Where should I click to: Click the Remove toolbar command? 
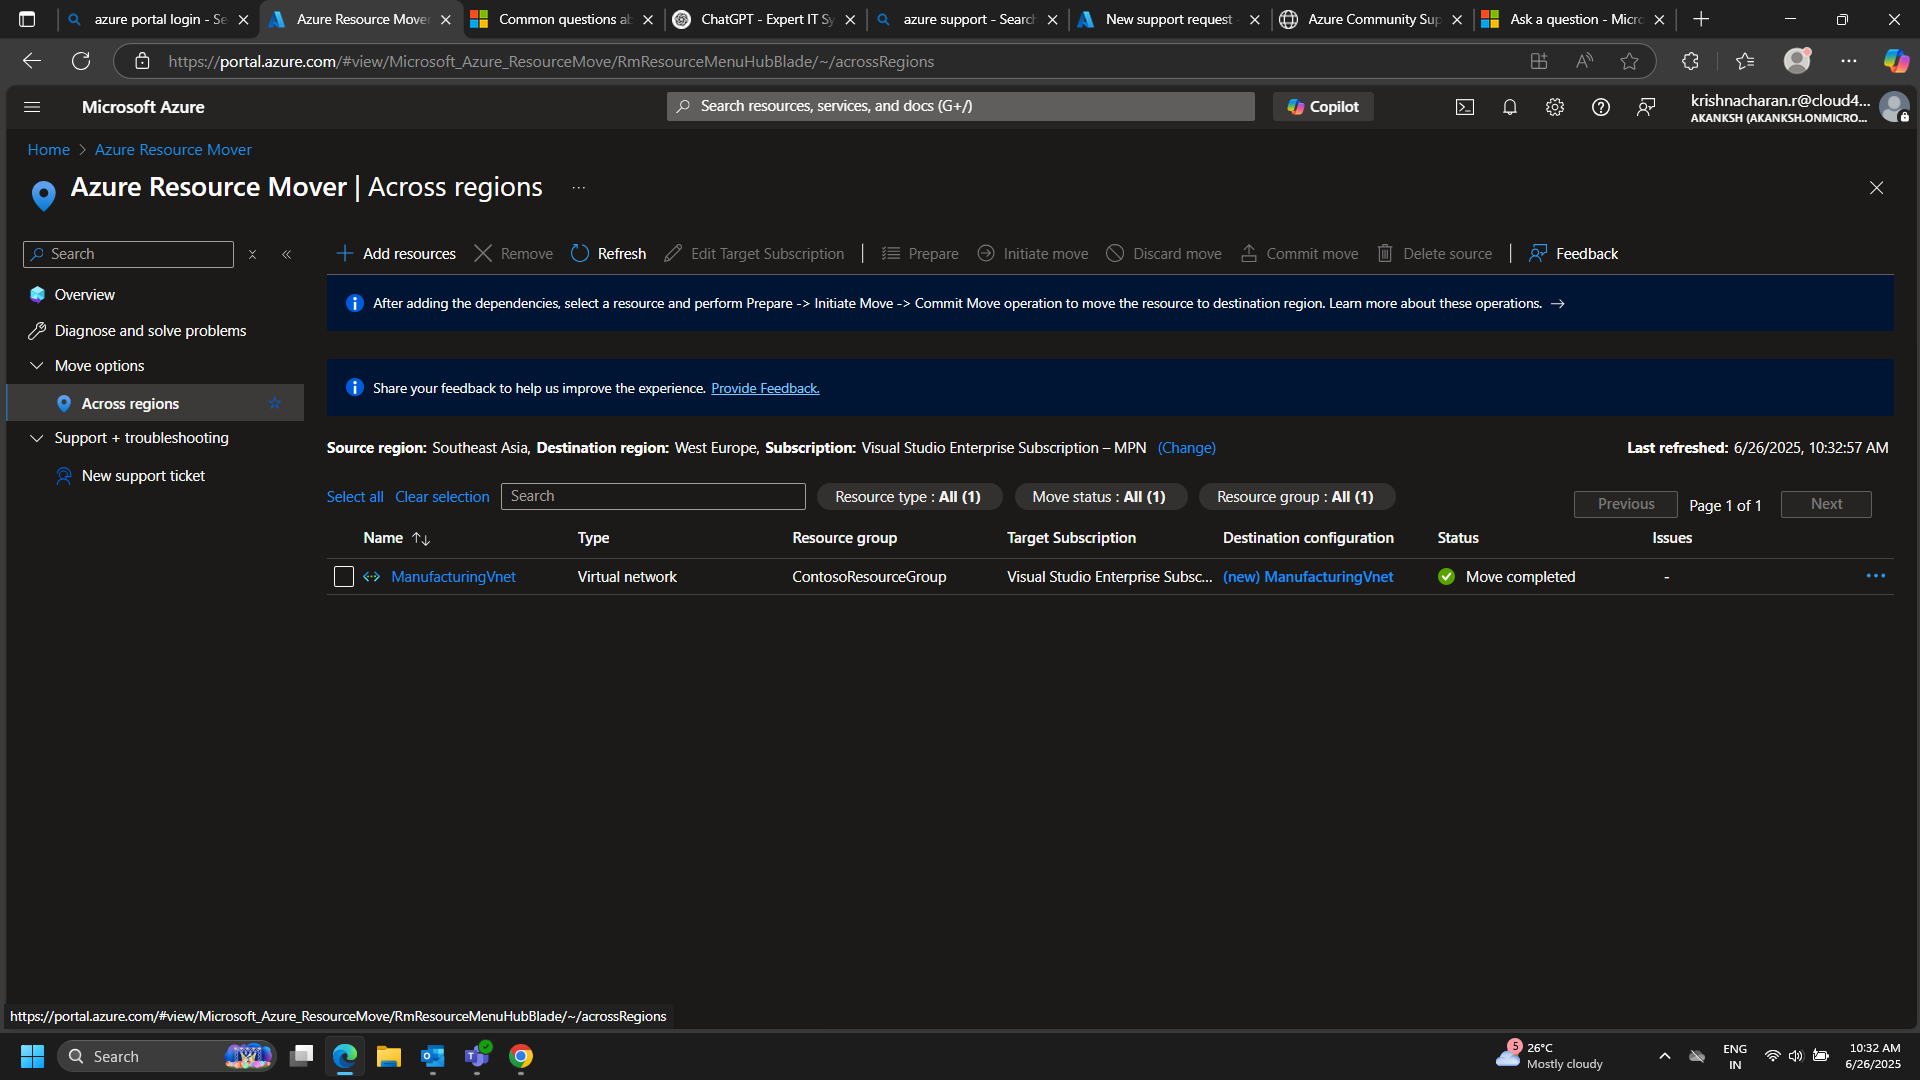(x=513, y=254)
